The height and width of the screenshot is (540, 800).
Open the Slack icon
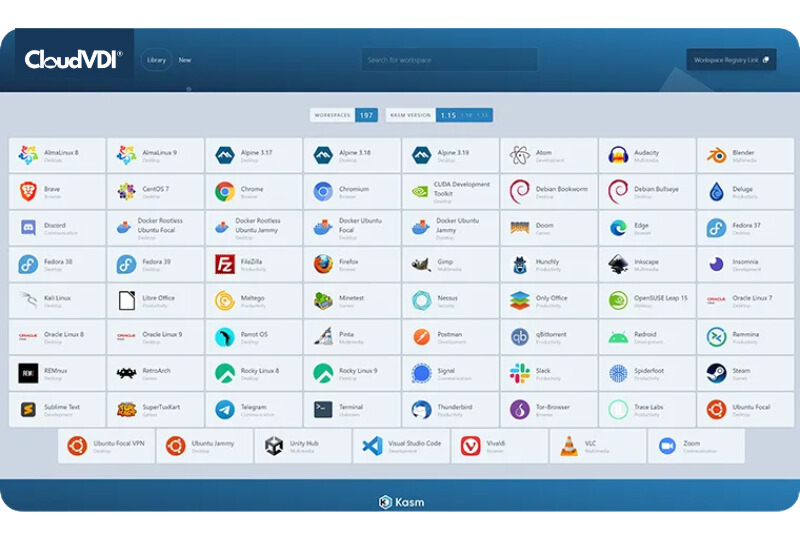[x=520, y=373]
